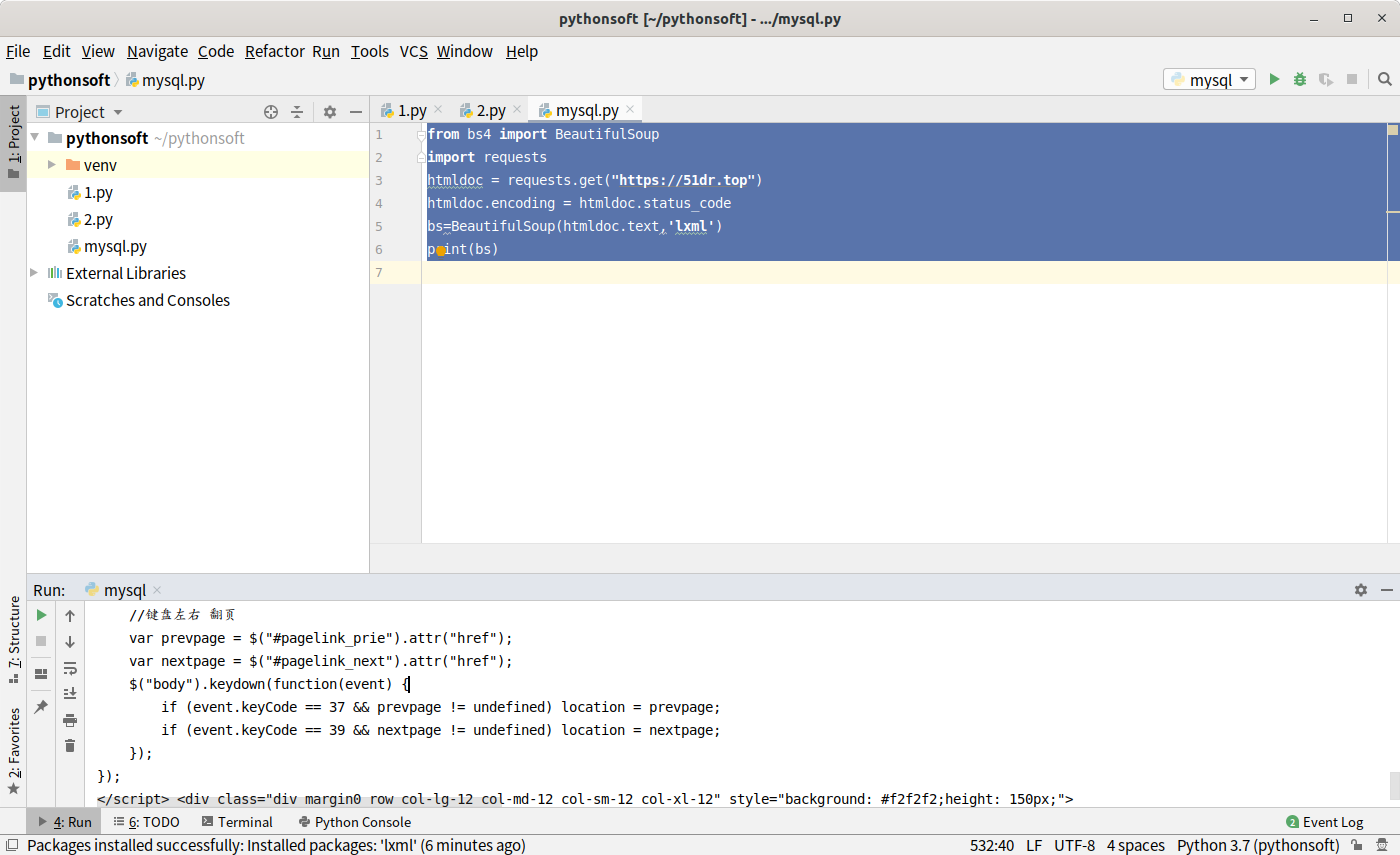The height and width of the screenshot is (855, 1400).
Task: Open the 6: TODO tool window
Action: pyautogui.click(x=146, y=822)
